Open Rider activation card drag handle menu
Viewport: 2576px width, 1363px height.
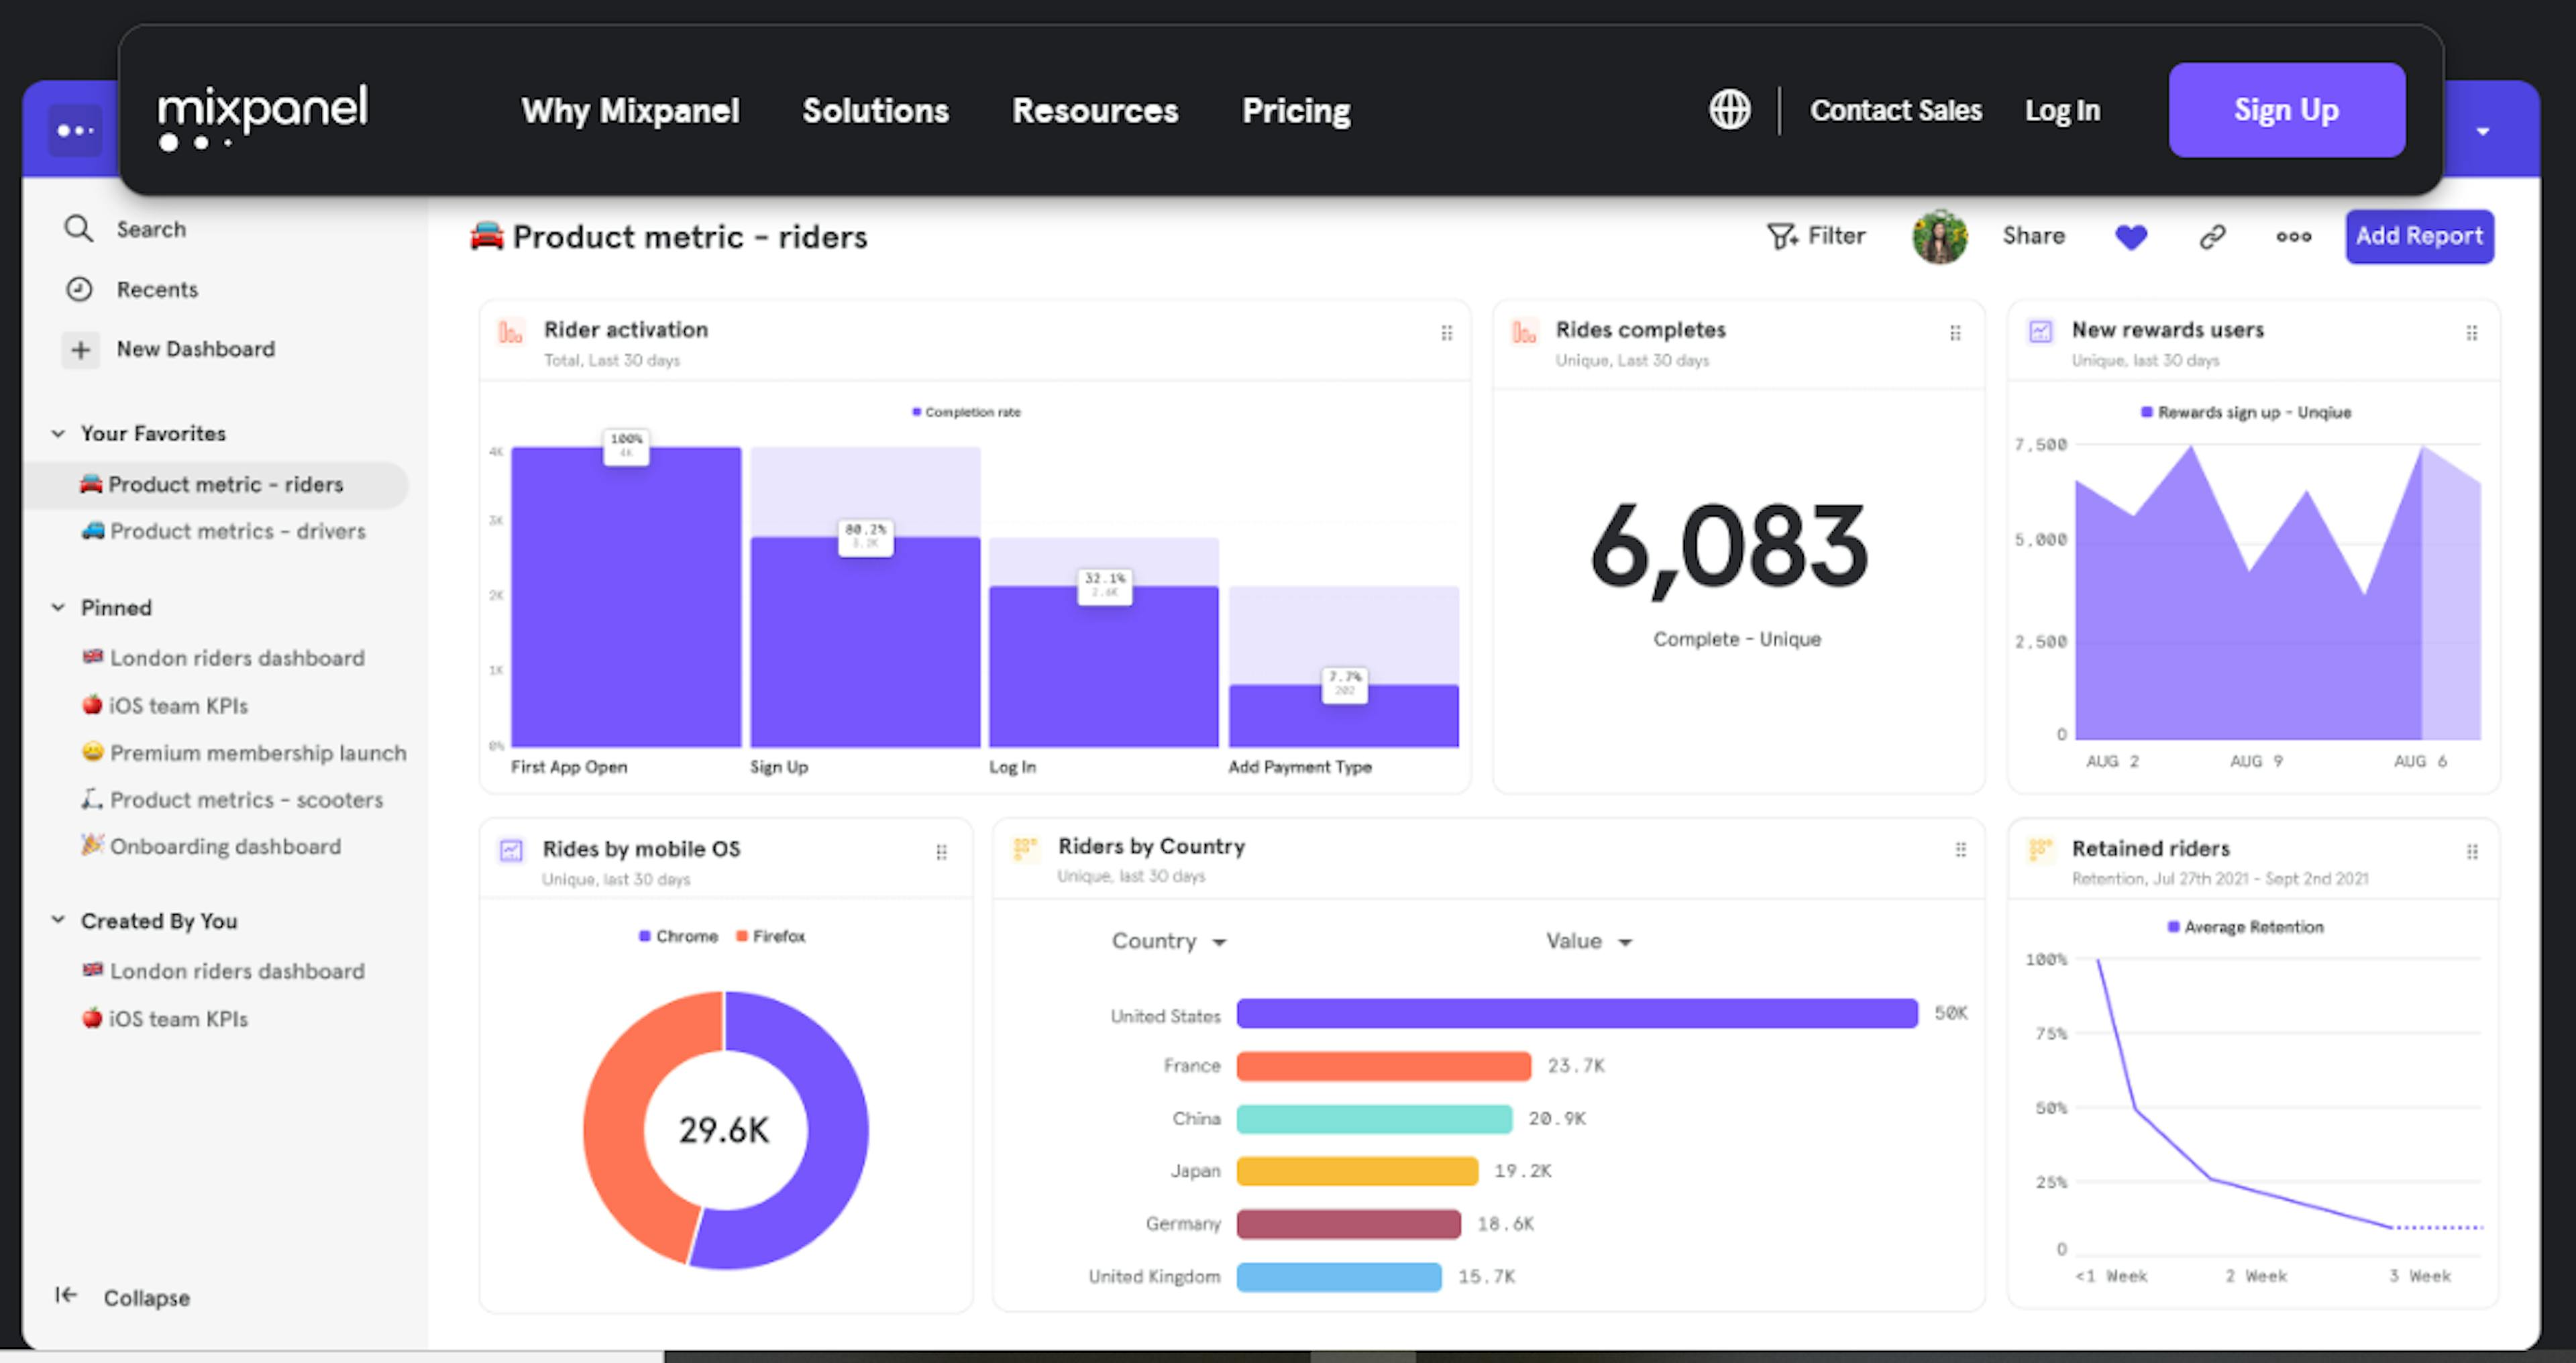coord(1446,333)
